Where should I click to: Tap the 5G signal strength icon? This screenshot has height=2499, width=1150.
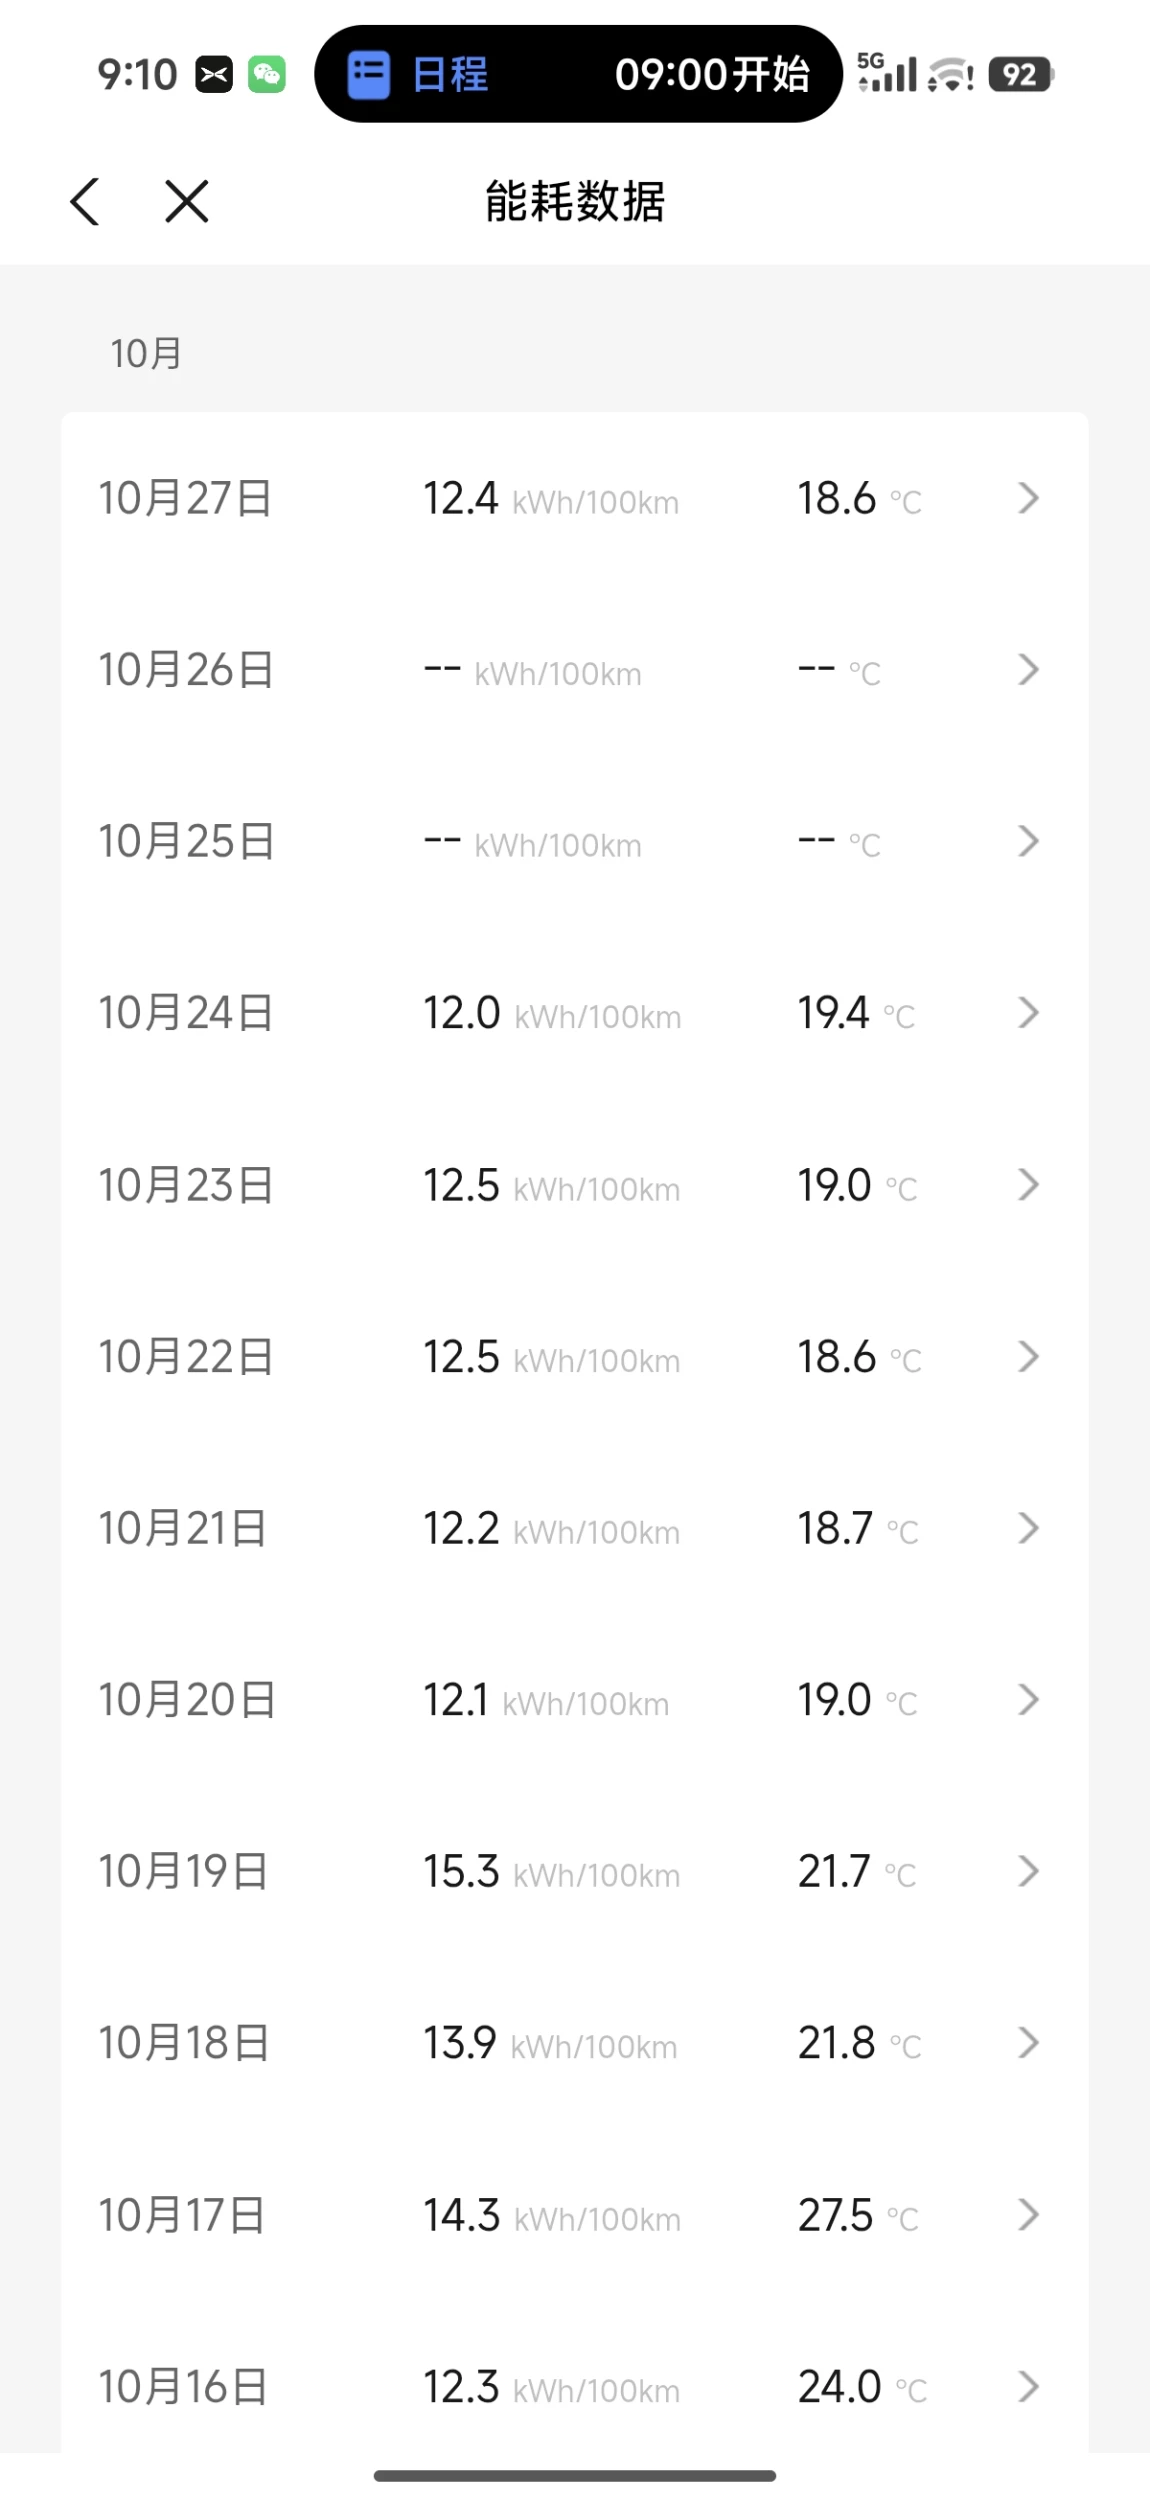(887, 73)
